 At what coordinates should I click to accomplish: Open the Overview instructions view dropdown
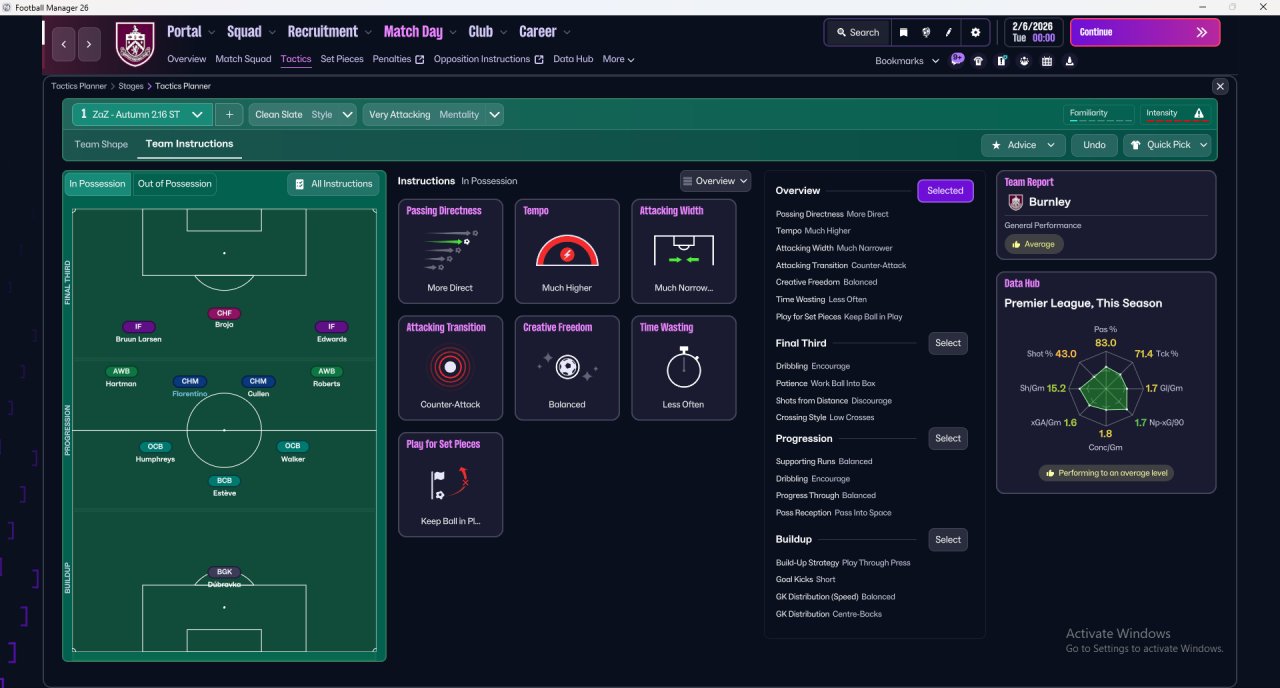(715, 181)
